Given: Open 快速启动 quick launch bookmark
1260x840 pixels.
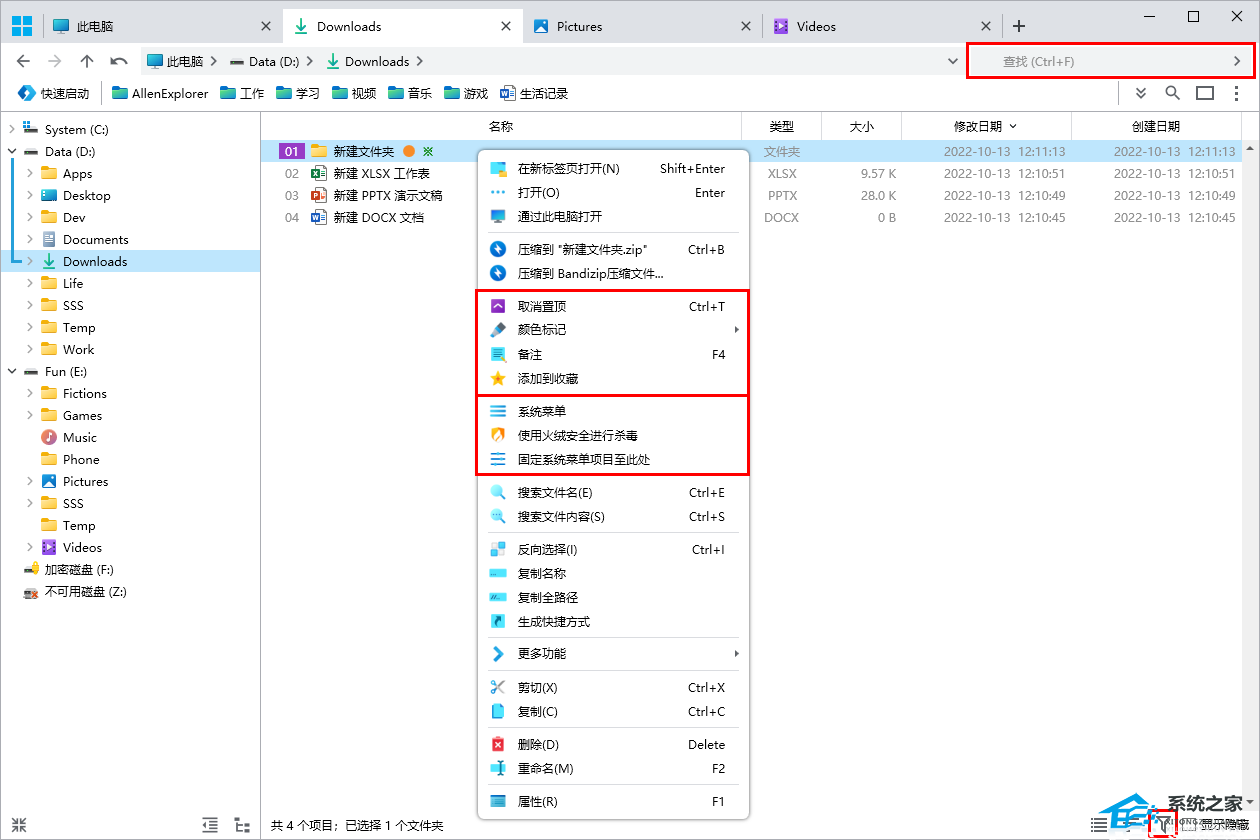Looking at the screenshot, I should point(54,93).
